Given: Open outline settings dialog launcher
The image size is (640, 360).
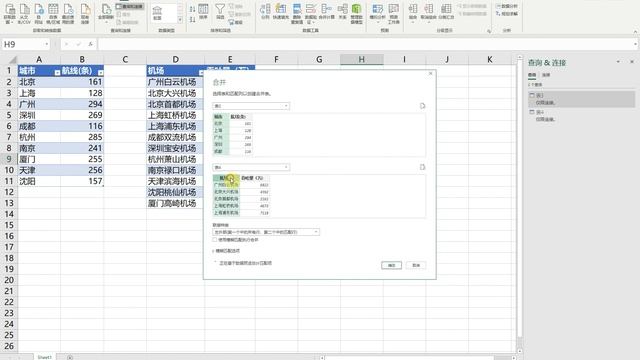Looking at the screenshot, I should pyautogui.click(x=489, y=31).
